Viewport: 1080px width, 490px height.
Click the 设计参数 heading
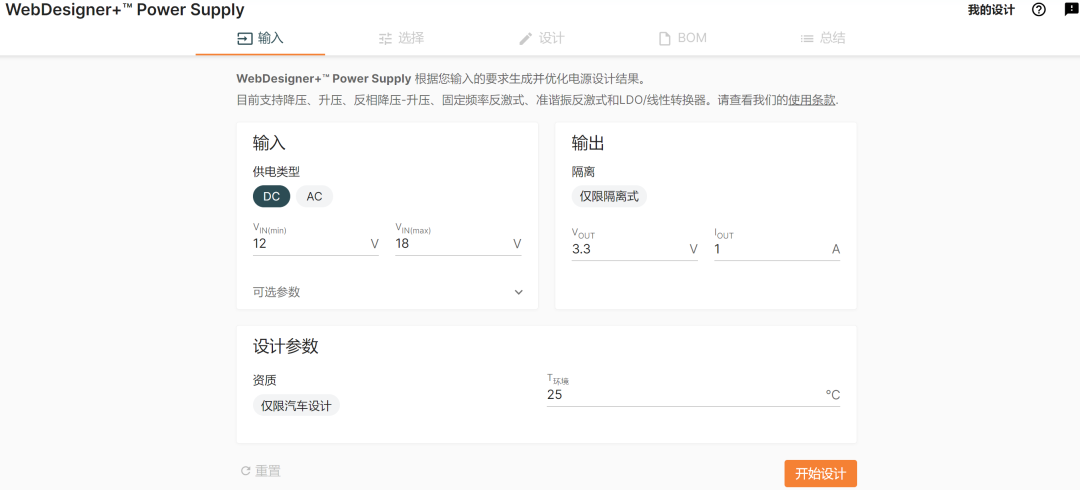click(x=286, y=347)
